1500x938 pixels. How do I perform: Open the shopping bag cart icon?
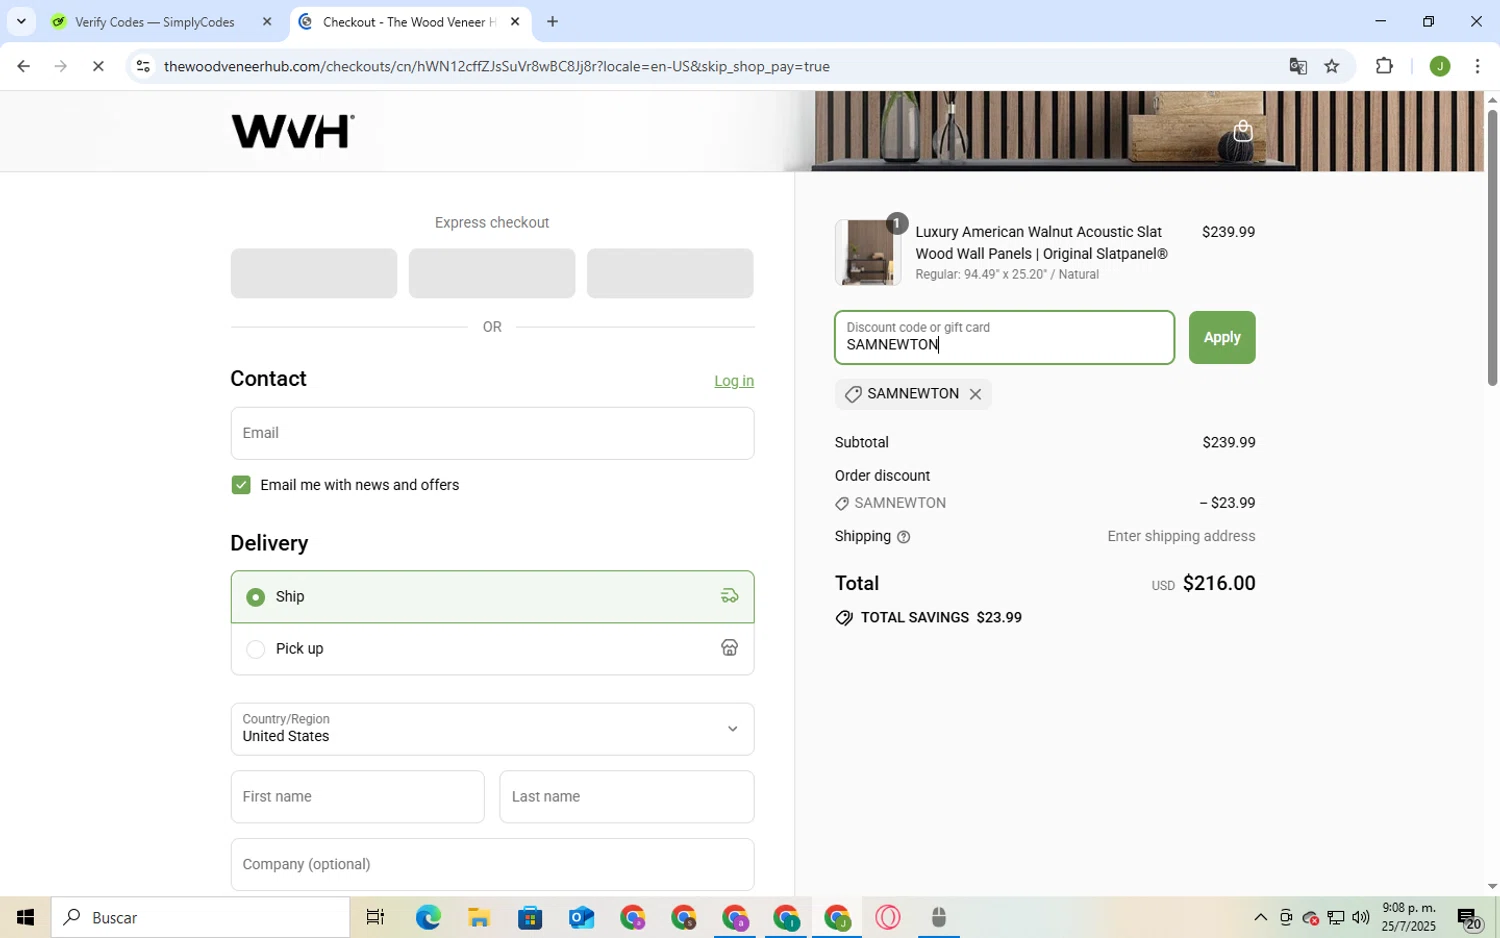coord(1243,131)
